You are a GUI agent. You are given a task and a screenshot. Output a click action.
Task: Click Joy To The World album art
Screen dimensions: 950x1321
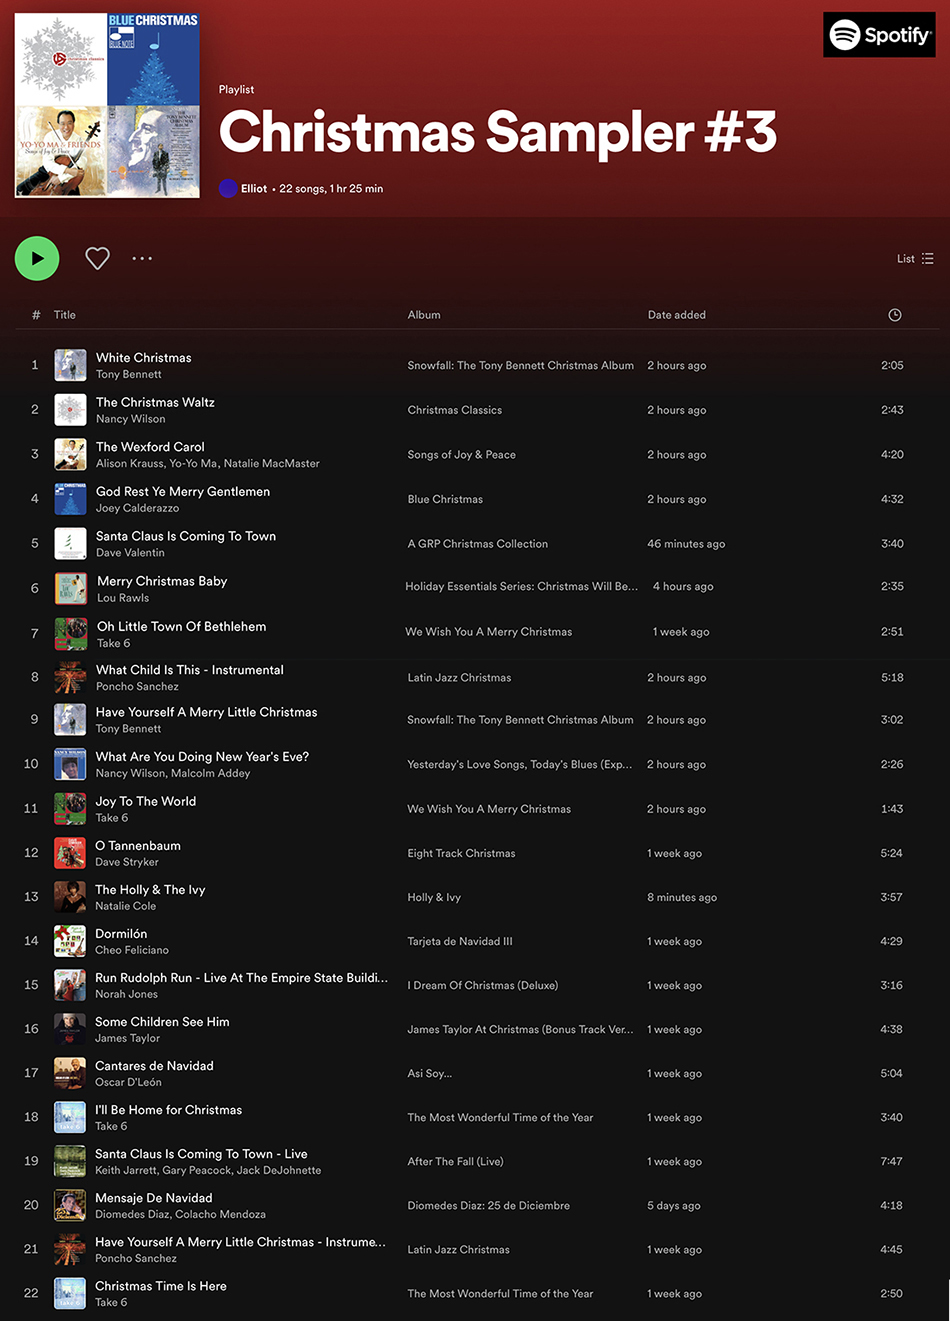click(x=70, y=809)
